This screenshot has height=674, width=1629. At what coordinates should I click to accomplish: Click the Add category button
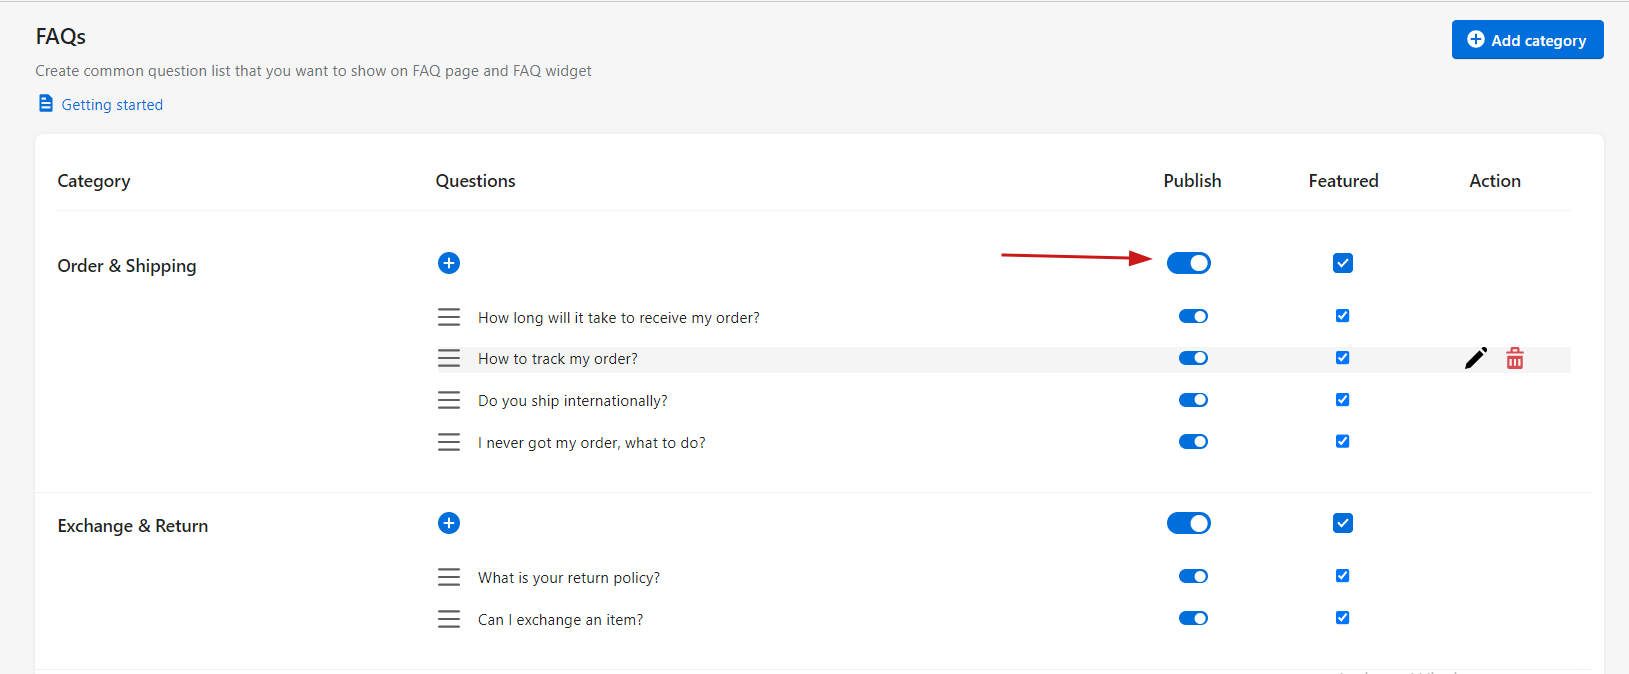pyautogui.click(x=1527, y=40)
